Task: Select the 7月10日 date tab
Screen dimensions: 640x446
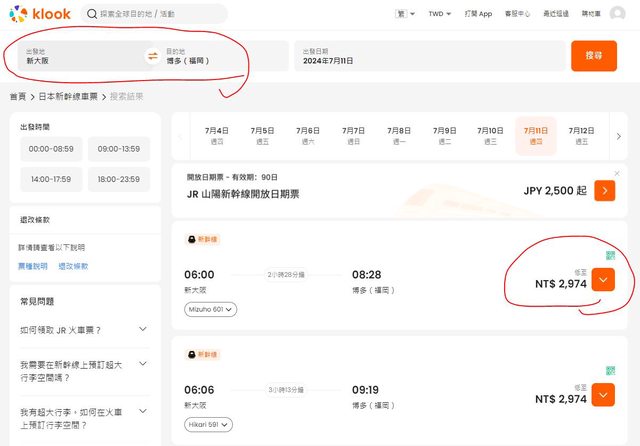Action: point(490,135)
